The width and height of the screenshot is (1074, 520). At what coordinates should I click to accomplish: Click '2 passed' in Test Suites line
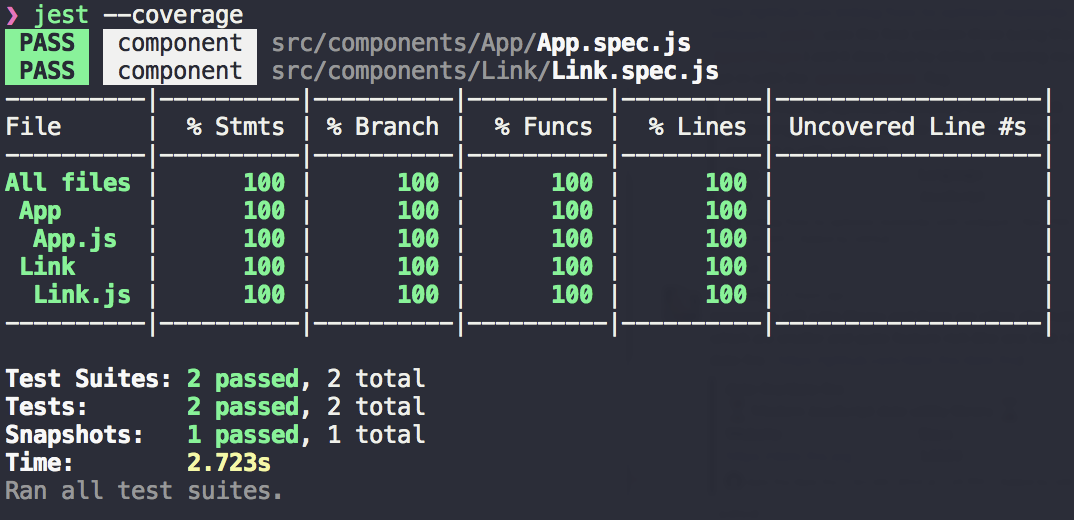coord(243,379)
